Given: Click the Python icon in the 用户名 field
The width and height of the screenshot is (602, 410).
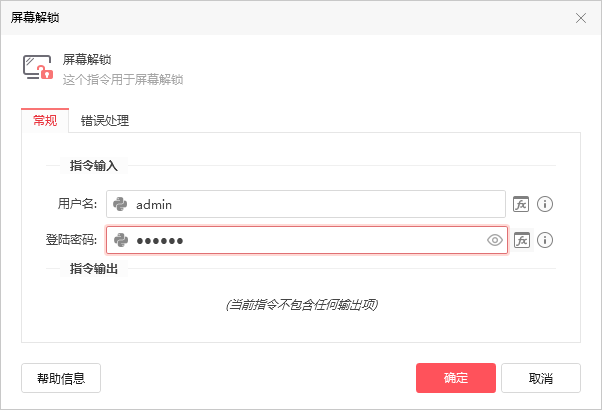Looking at the screenshot, I should [120, 204].
